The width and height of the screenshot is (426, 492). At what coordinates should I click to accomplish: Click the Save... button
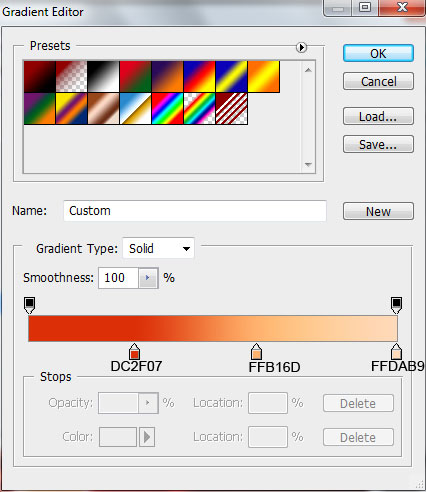point(378,144)
